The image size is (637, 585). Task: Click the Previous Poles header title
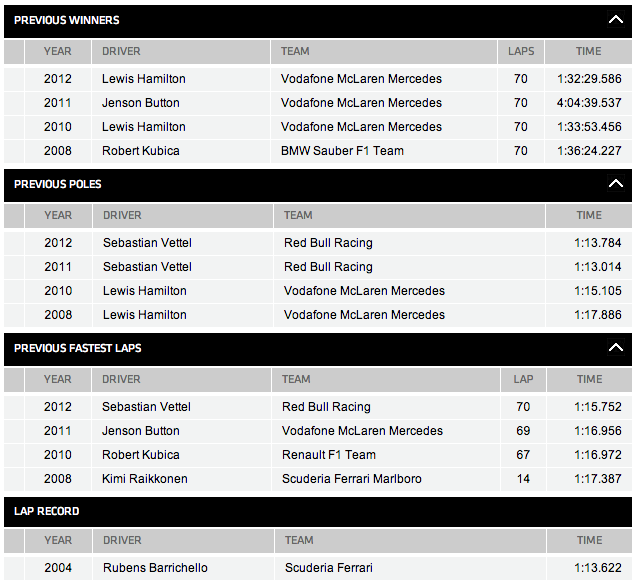[58, 184]
